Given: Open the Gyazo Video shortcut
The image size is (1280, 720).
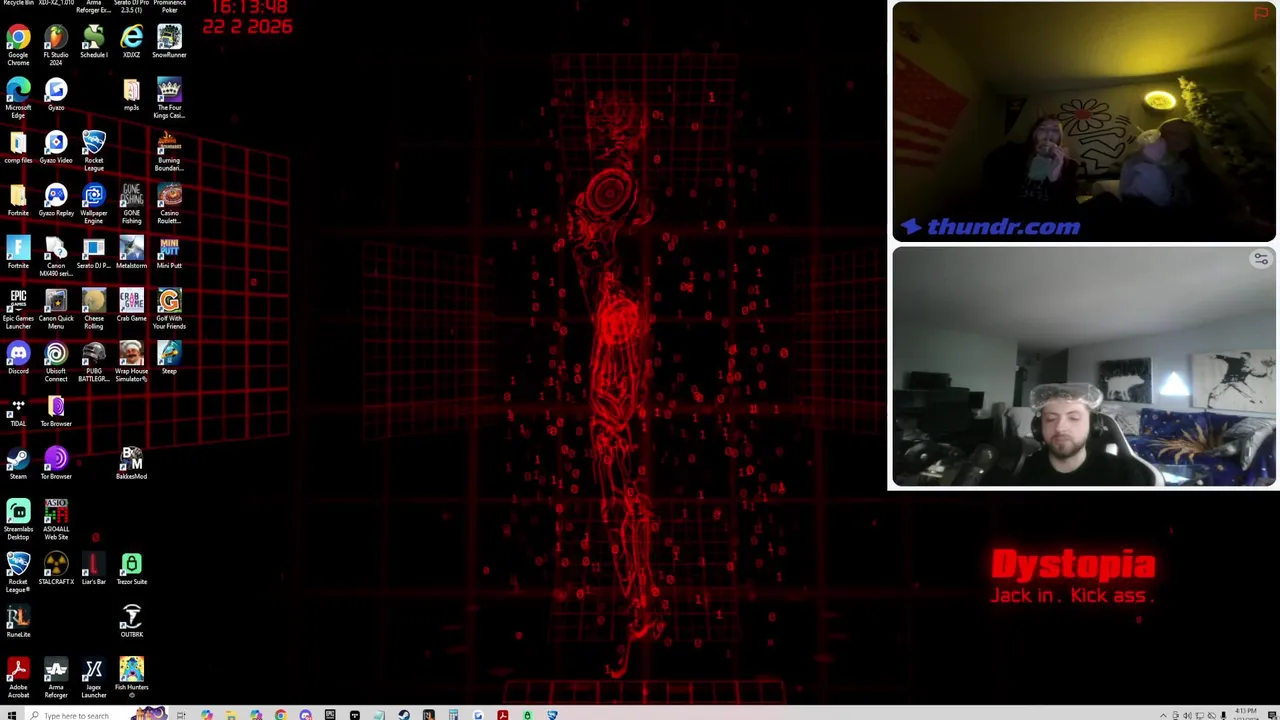Looking at the screenshot, I should (56, 148).
